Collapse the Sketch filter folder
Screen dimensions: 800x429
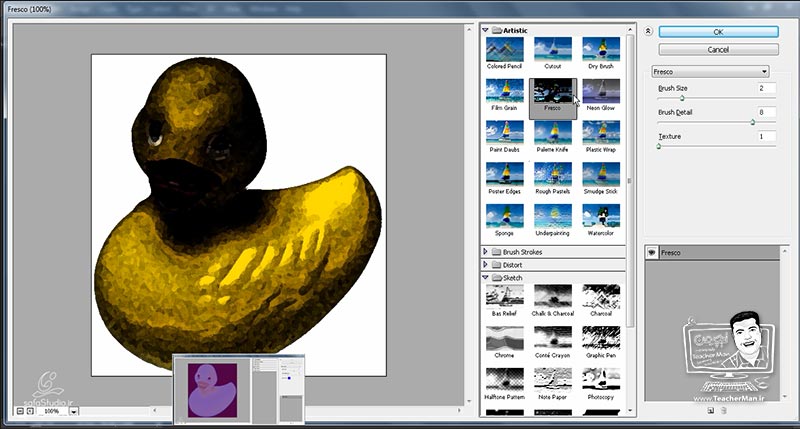[x=485, y=277]
